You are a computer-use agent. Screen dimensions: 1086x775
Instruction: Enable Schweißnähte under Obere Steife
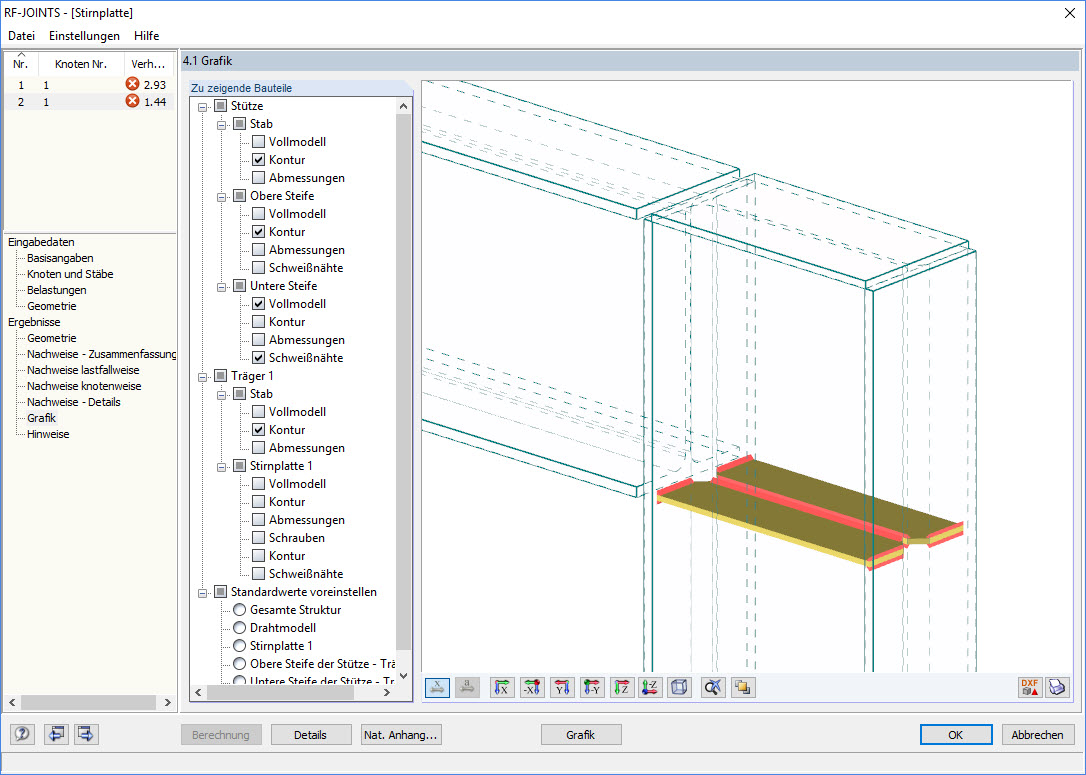[x=258, y=267]
